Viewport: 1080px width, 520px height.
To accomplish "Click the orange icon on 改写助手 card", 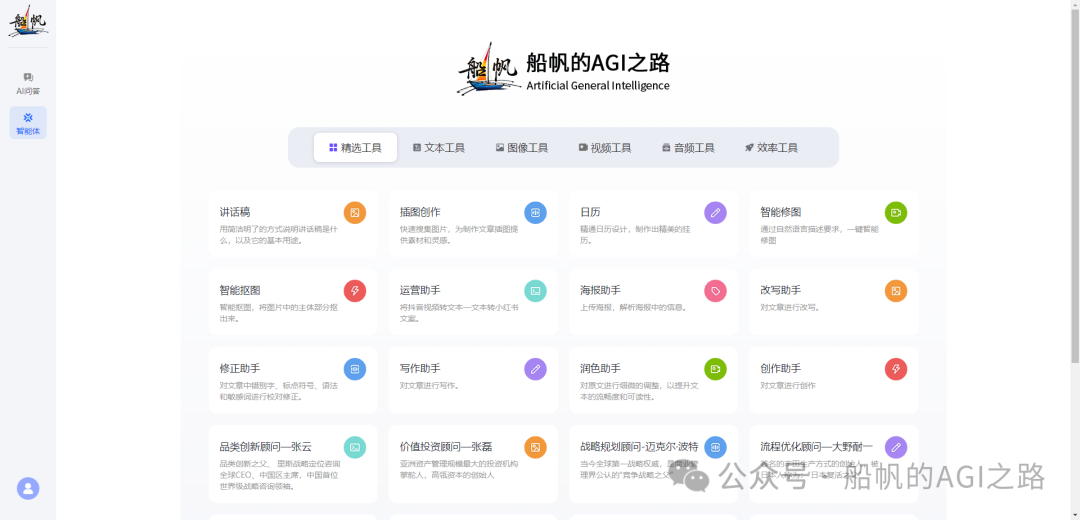I will (x=896, y=291).
